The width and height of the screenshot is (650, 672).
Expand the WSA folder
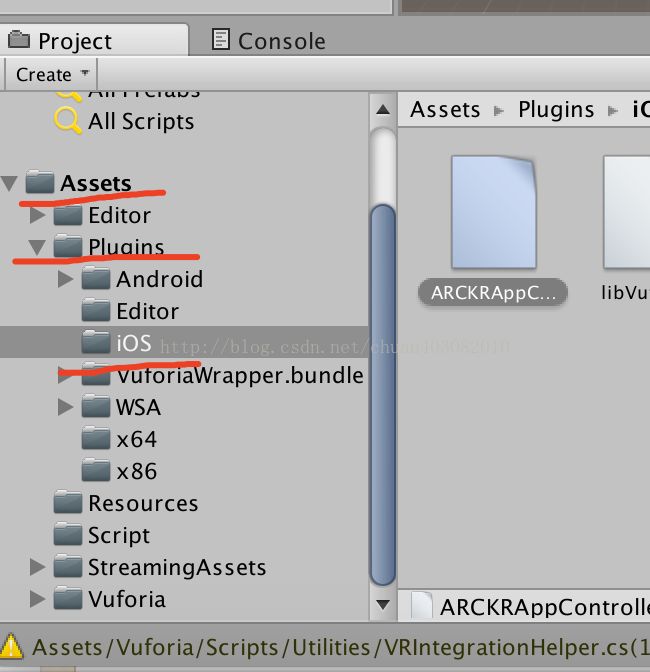pos(66,407)
